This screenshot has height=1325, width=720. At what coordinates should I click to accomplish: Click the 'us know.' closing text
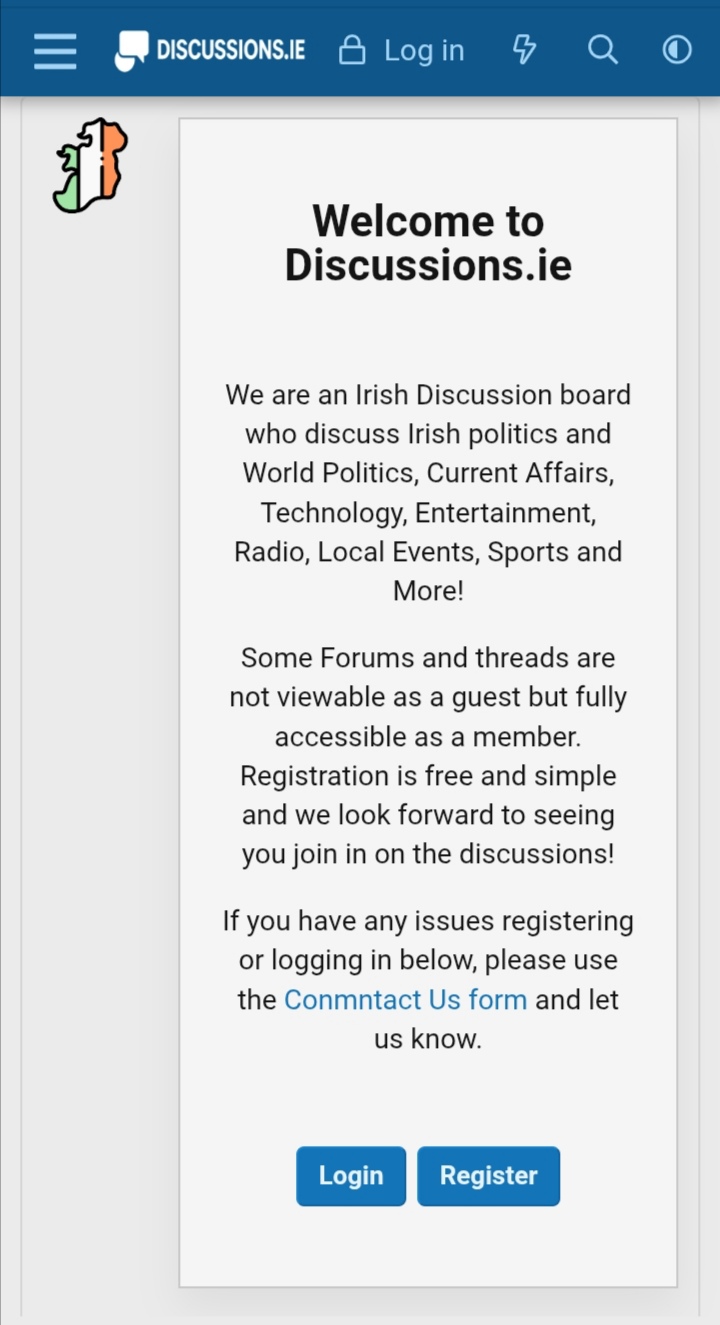point(428,1038)
